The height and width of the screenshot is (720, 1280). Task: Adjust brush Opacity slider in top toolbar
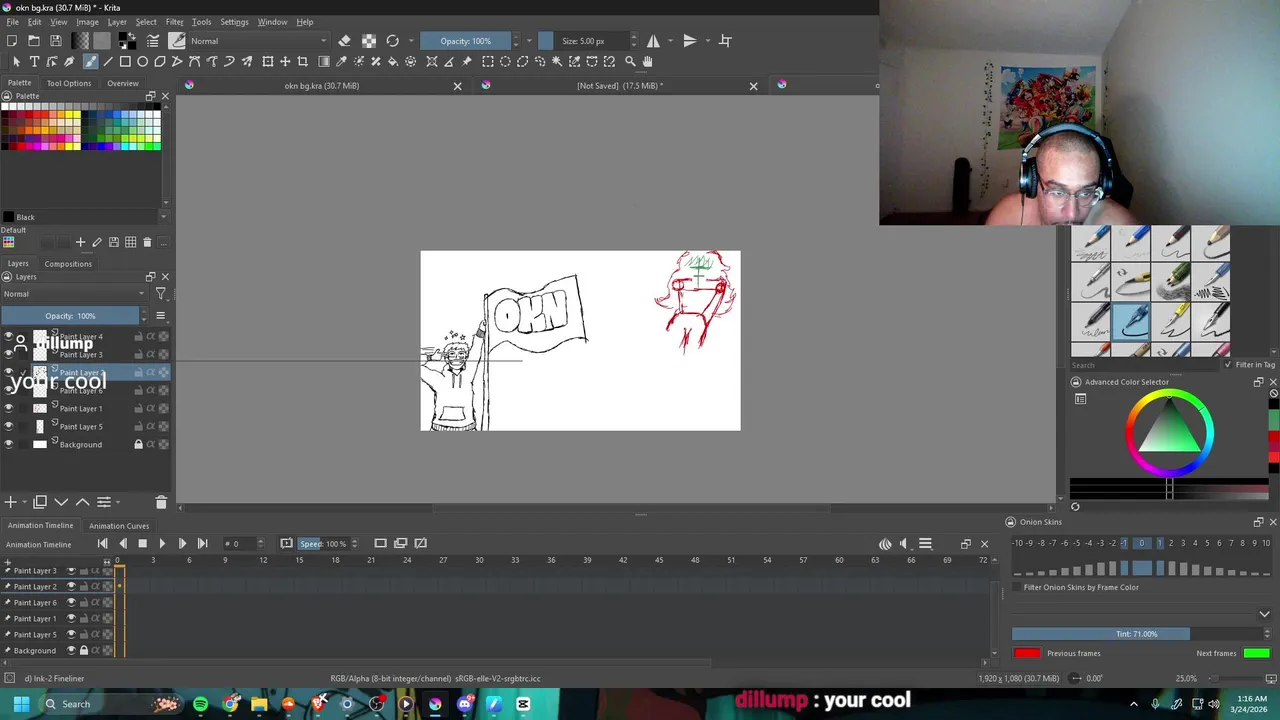(x=465, y=41)
